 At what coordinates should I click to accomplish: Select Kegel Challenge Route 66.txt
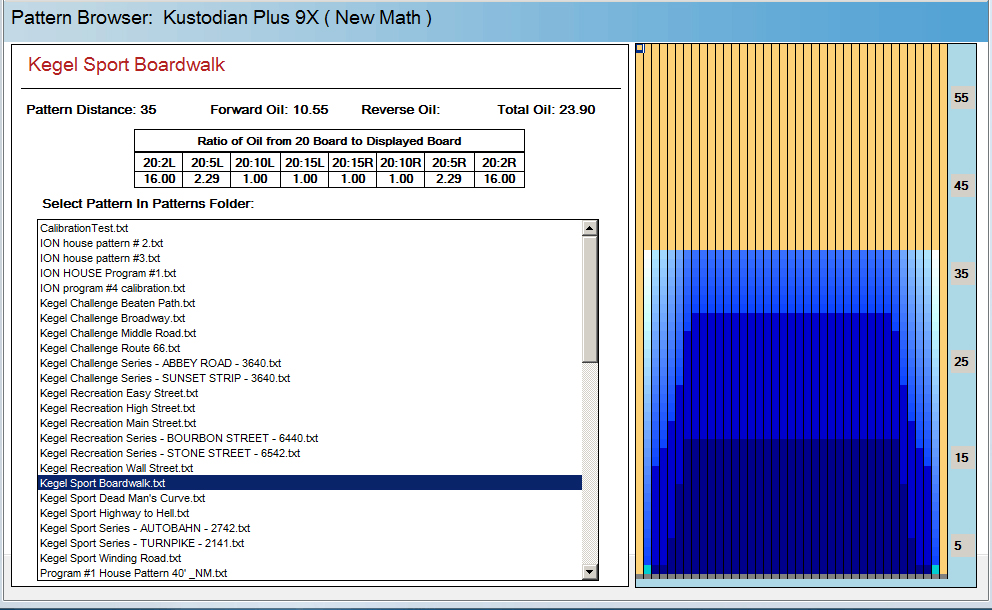coord(110,348)
